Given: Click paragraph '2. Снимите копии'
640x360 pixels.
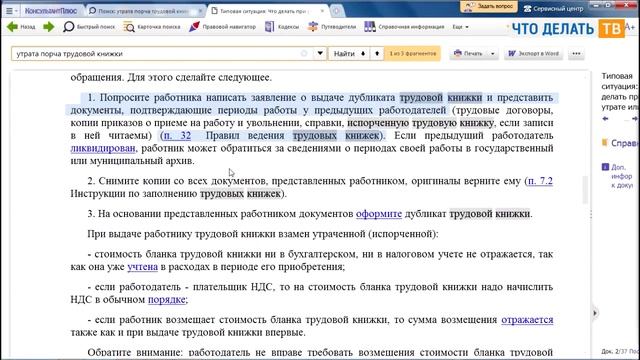Looking at the screenshot, I should [312, 187].
